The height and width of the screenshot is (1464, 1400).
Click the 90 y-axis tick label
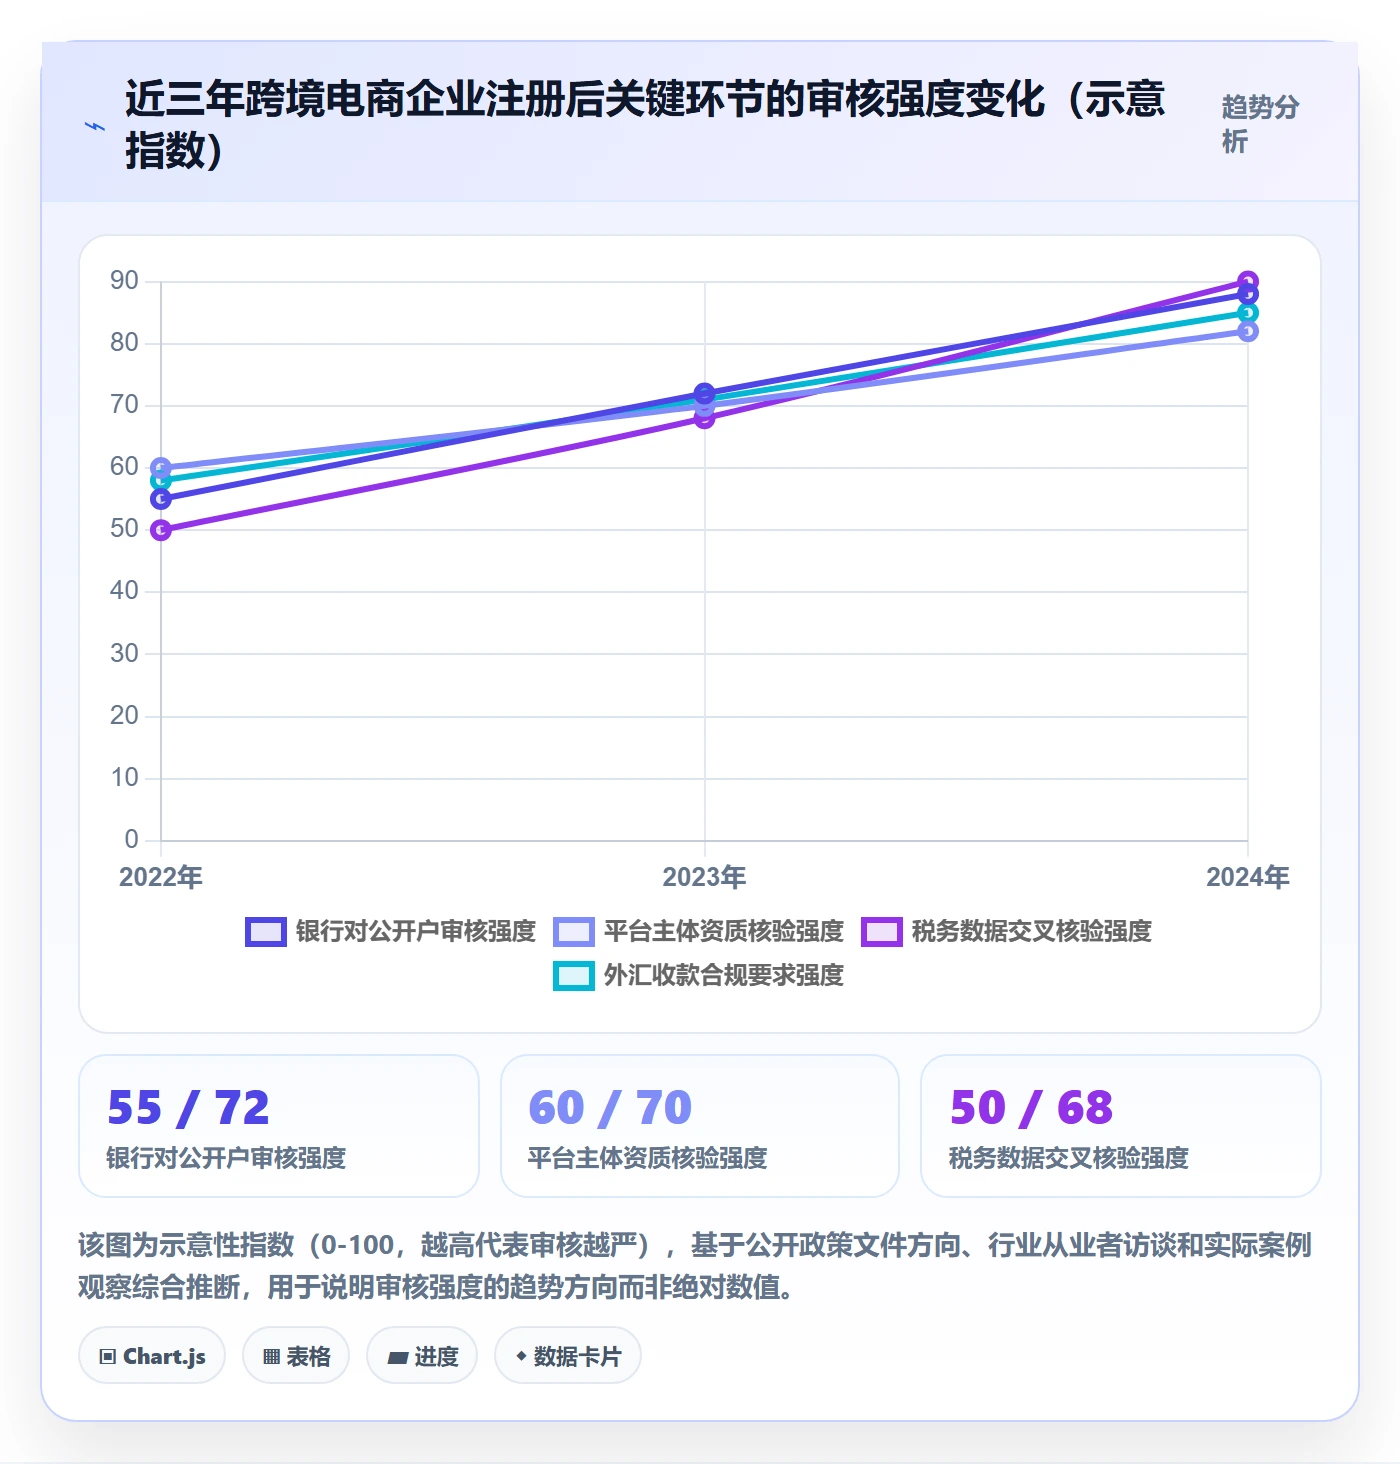(125, 281)
